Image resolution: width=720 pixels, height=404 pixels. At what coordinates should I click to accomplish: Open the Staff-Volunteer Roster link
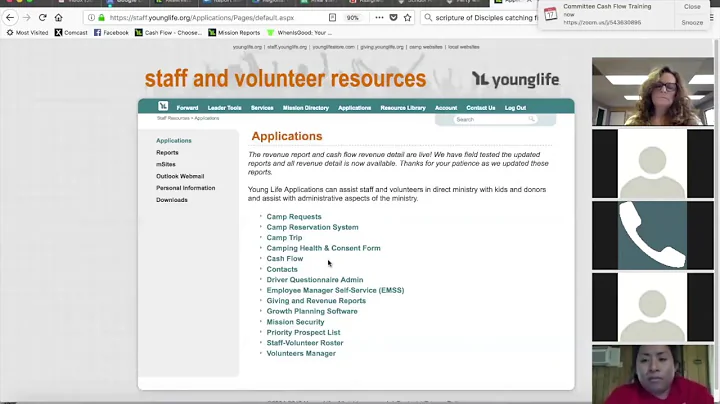[305, 343]
